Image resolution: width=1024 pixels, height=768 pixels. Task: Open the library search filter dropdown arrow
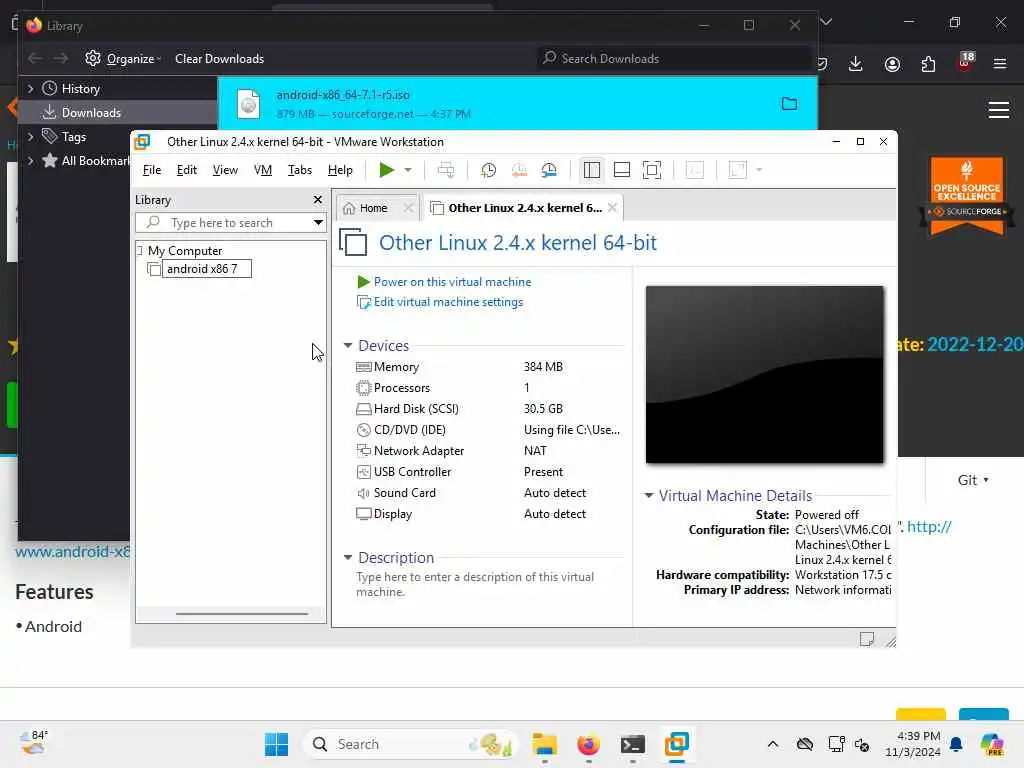coord(317,223)
